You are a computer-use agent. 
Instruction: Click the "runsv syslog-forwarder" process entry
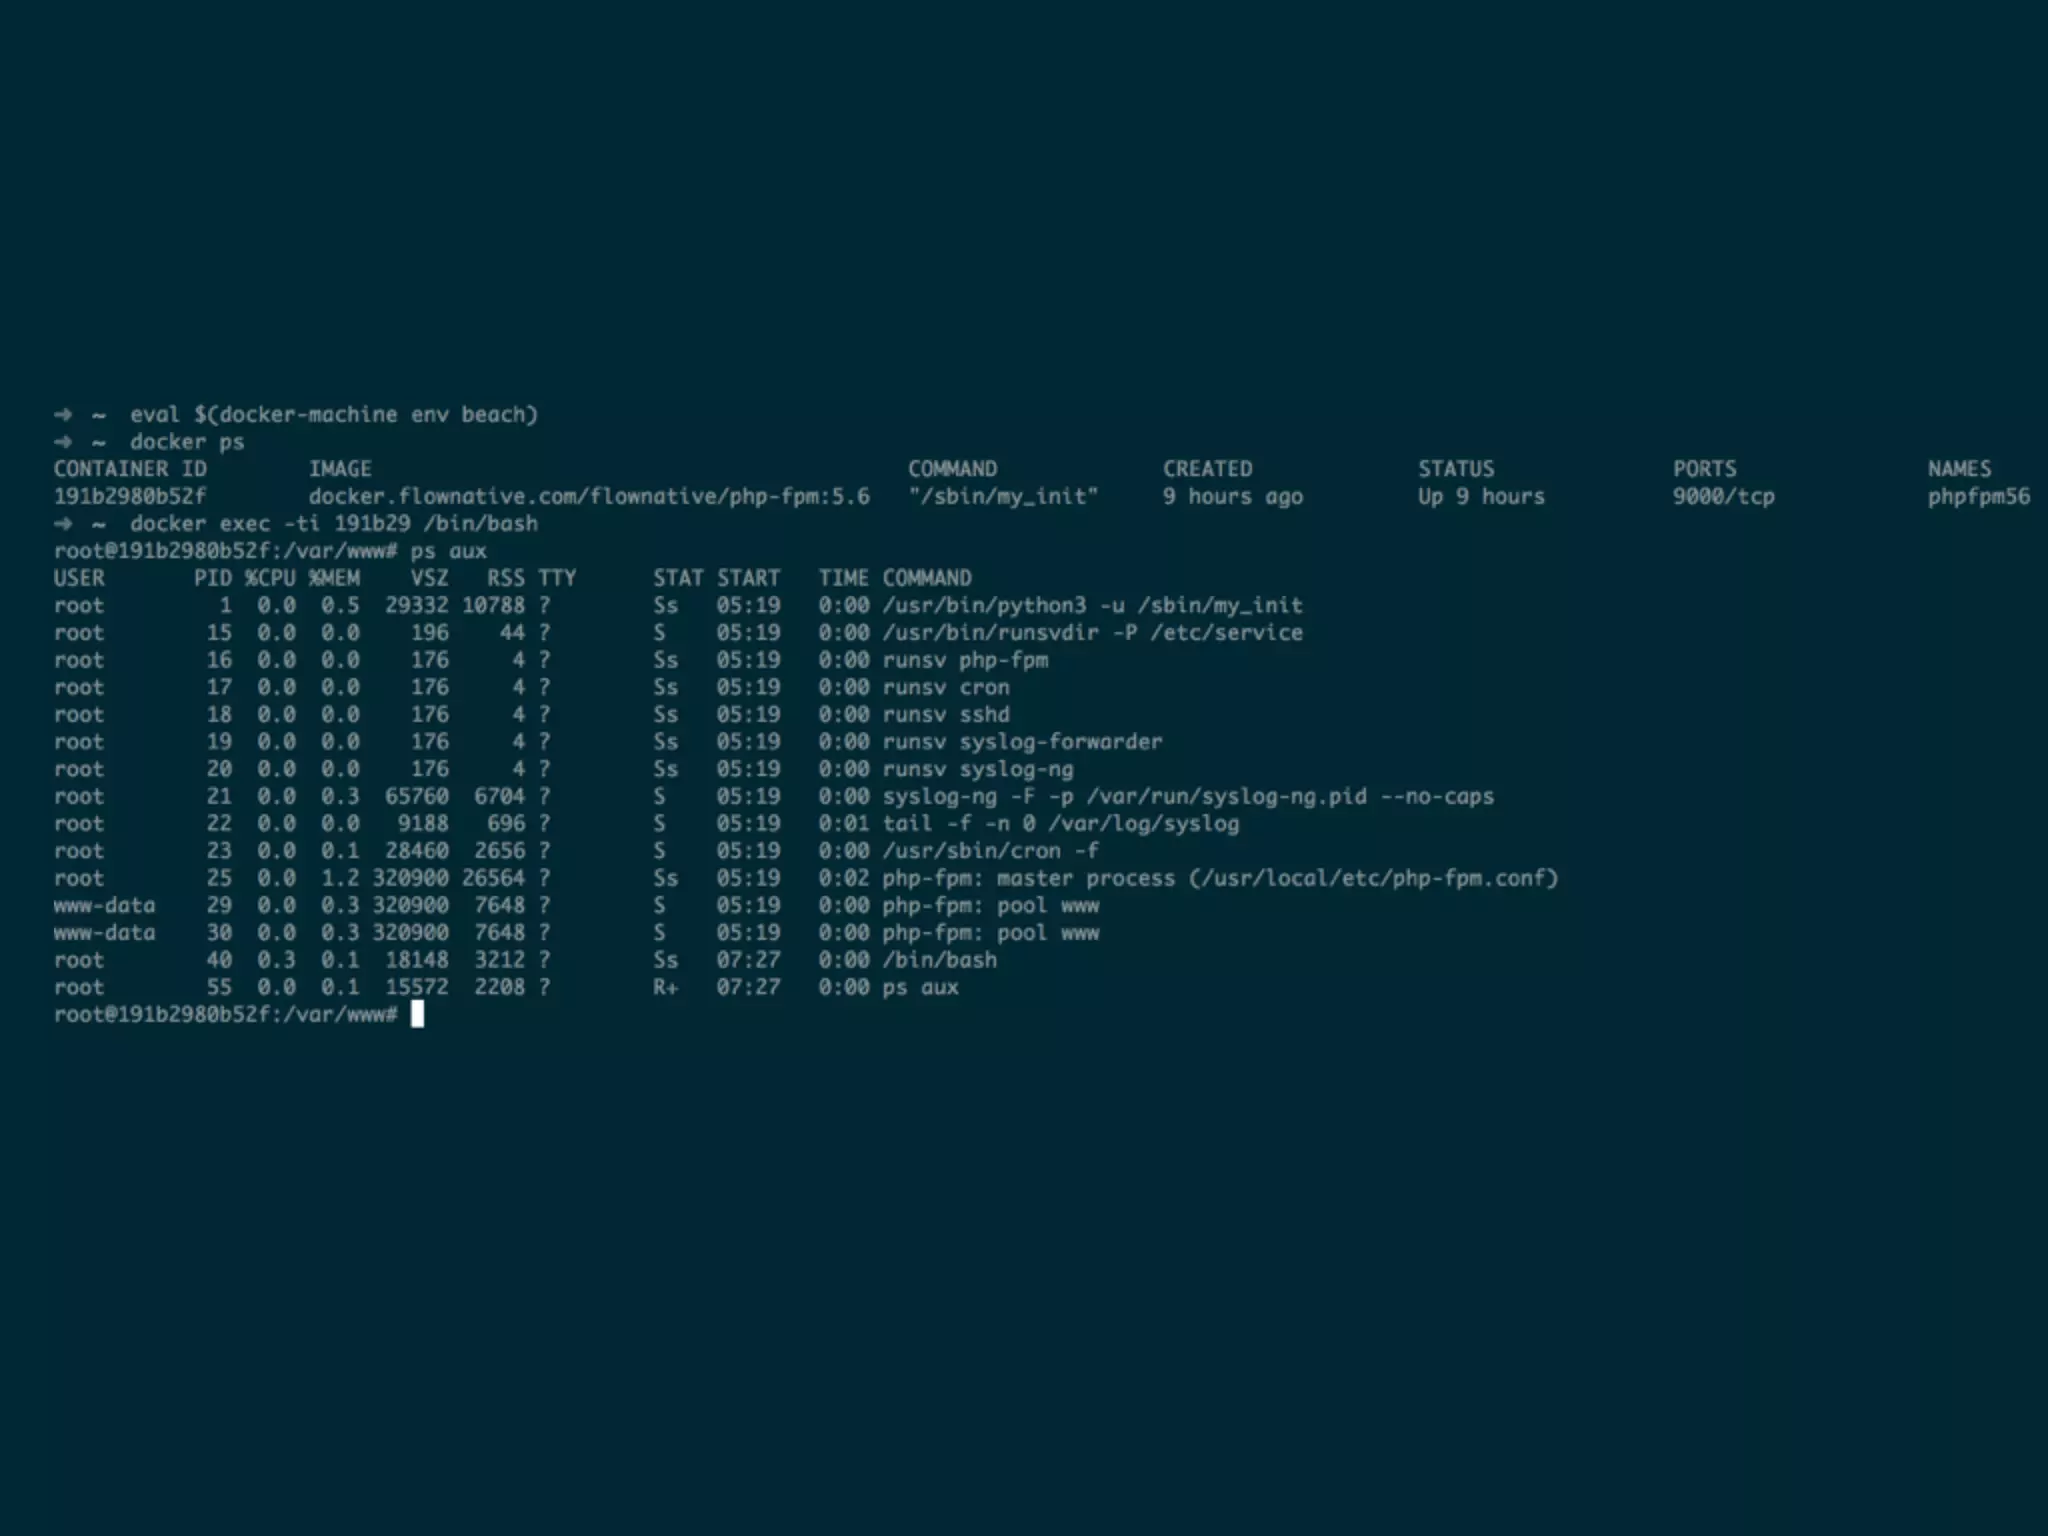(1021, 742)
